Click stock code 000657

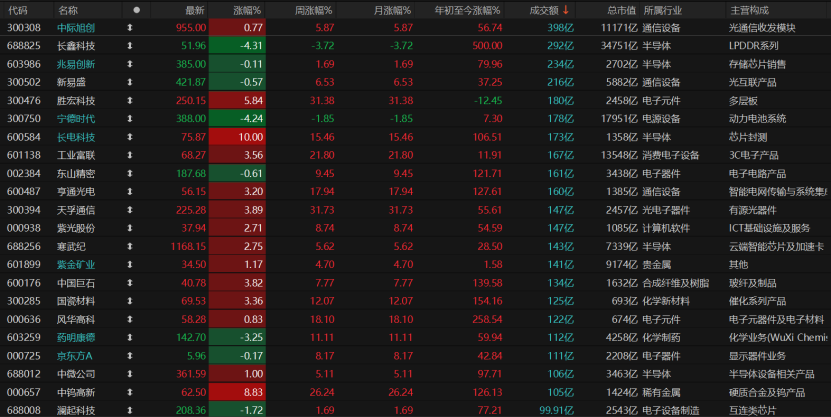(x=23, y=393)
